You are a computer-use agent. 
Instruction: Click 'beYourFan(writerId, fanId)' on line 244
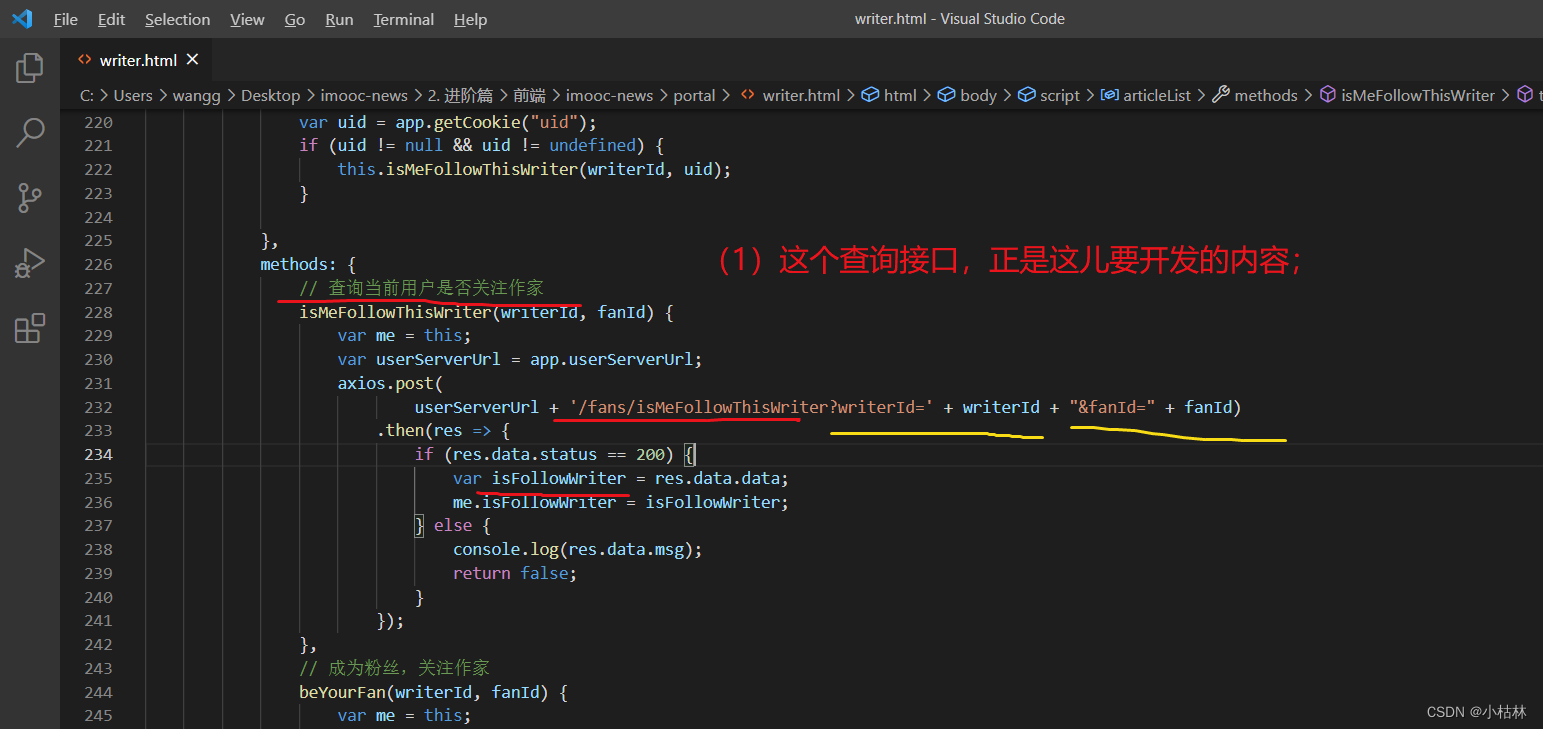click(x=426, y=691)
